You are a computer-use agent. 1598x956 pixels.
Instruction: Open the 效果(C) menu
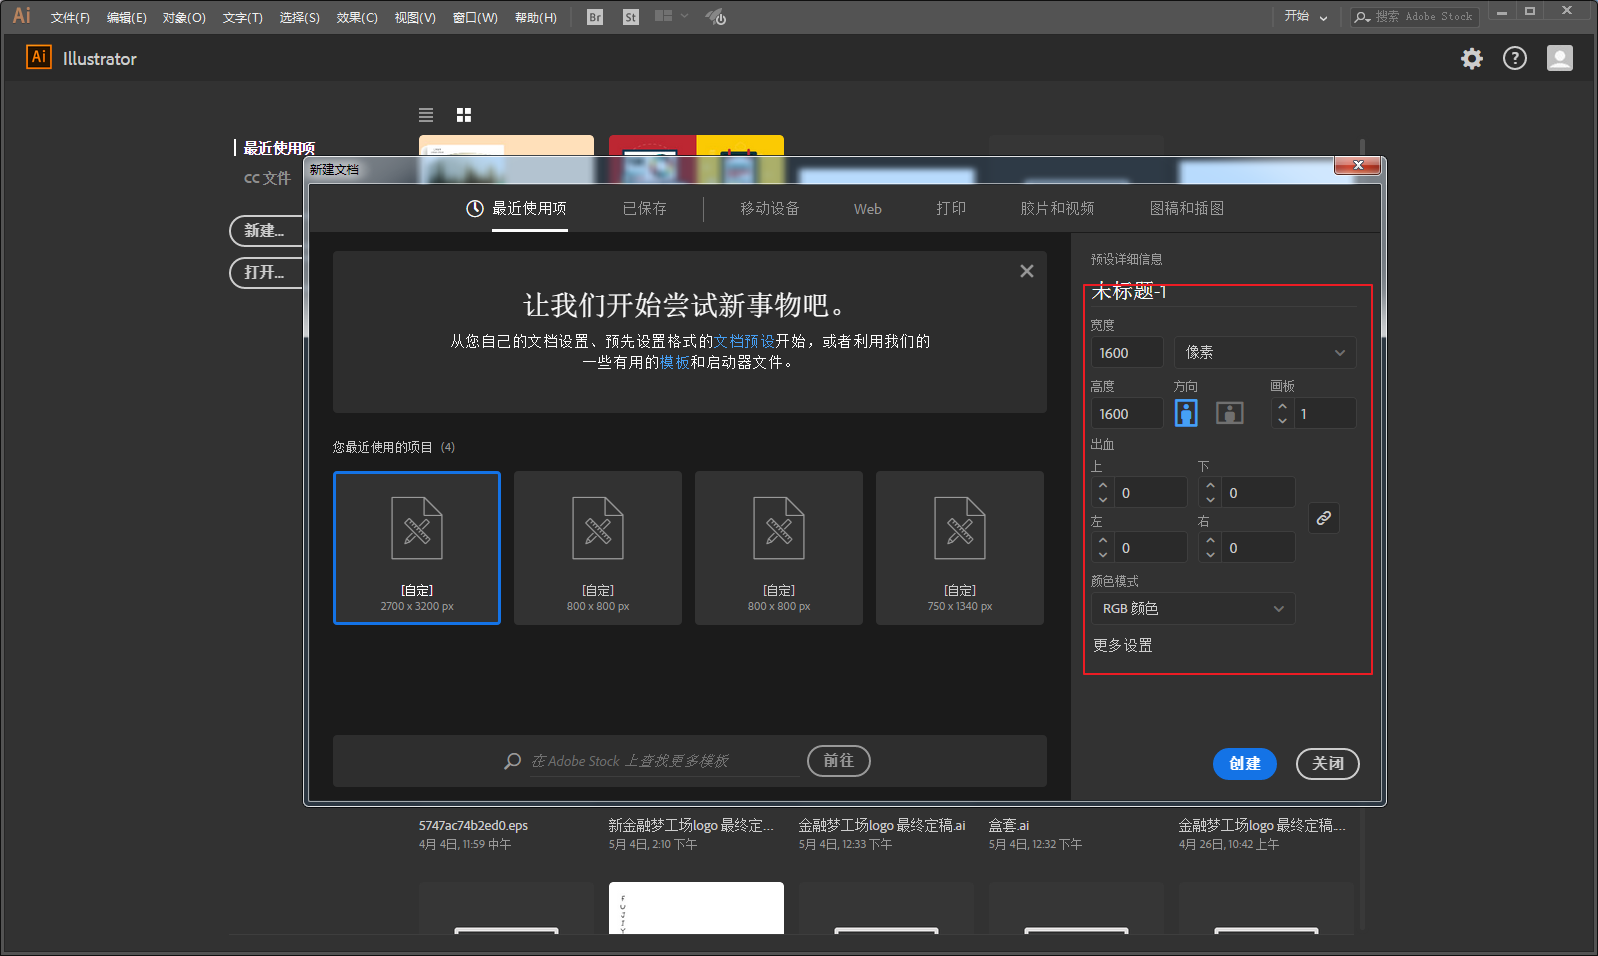tap(357, 17)
